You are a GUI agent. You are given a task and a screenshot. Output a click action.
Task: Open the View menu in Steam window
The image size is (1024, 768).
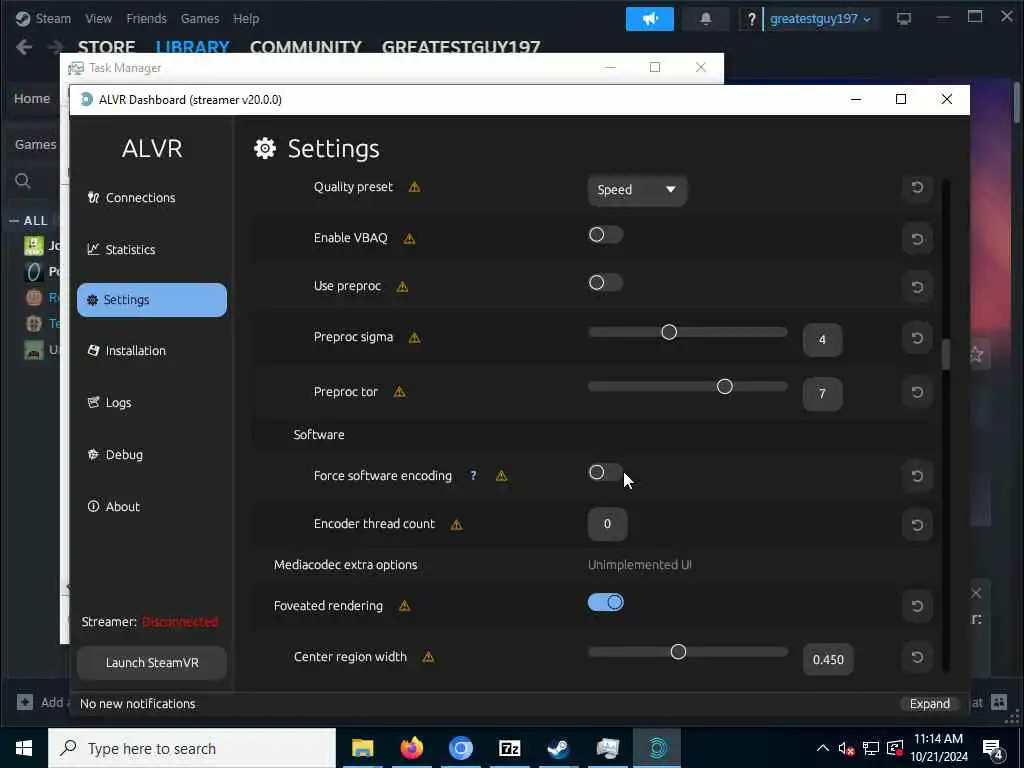tap(98, 18)
